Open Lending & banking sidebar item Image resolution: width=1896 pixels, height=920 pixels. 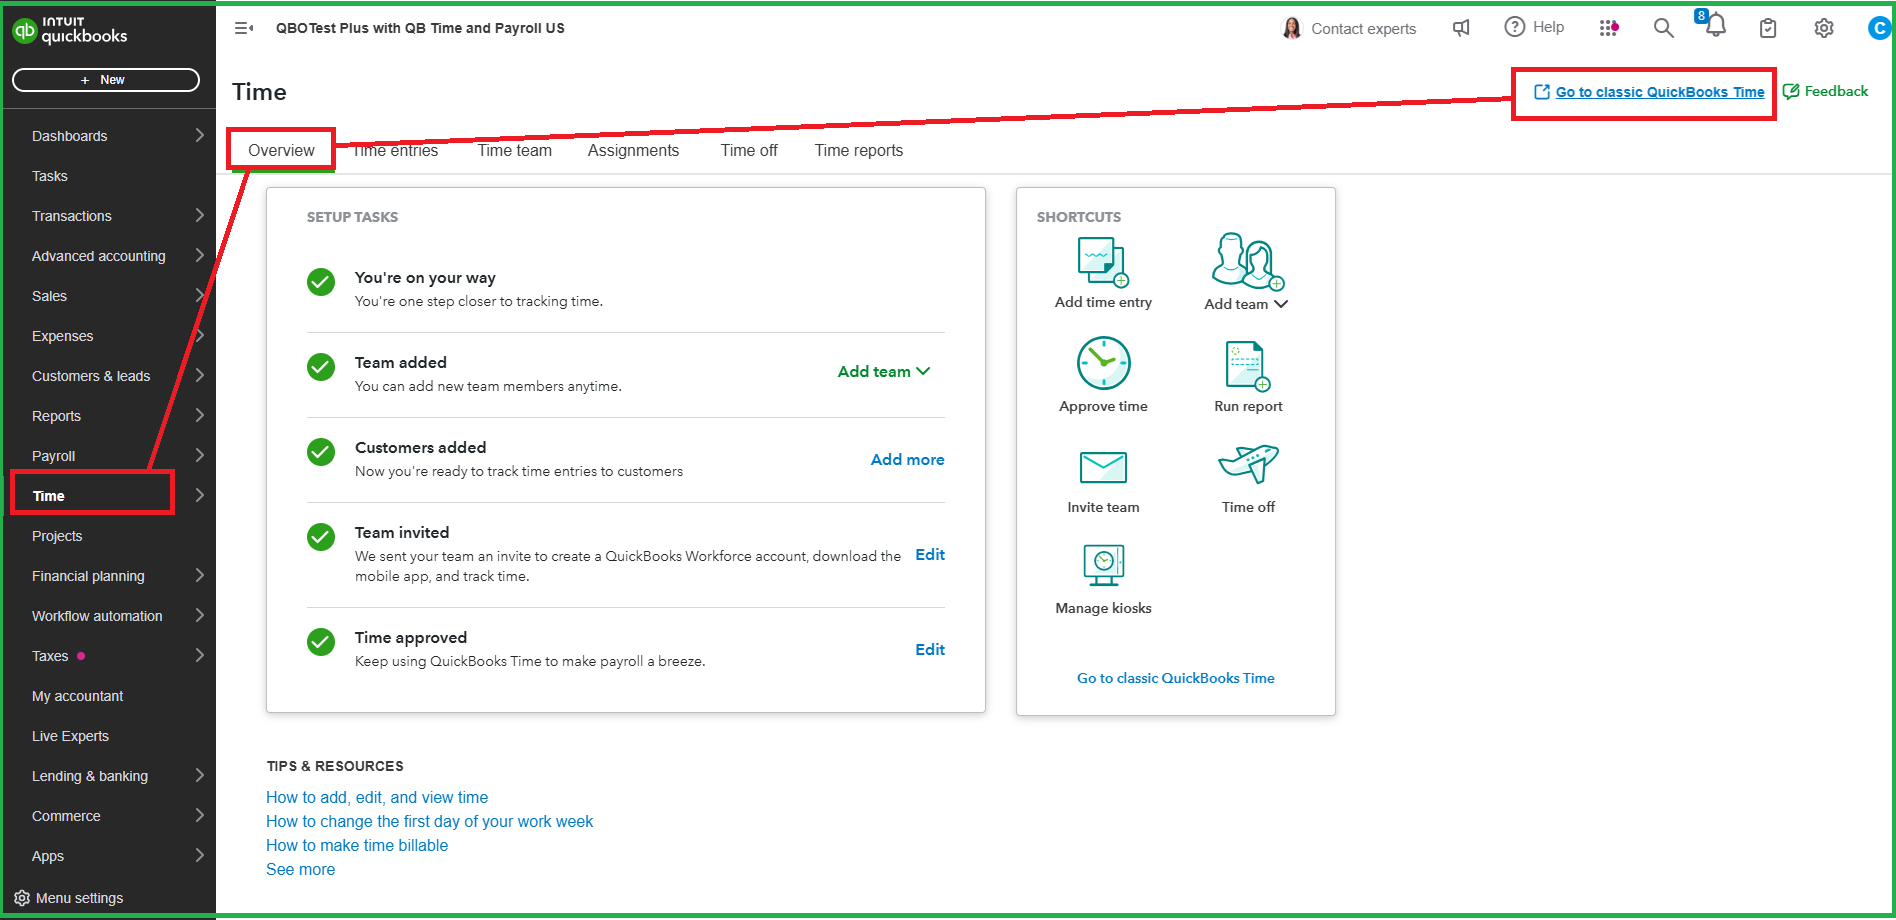tap(90, 776)
